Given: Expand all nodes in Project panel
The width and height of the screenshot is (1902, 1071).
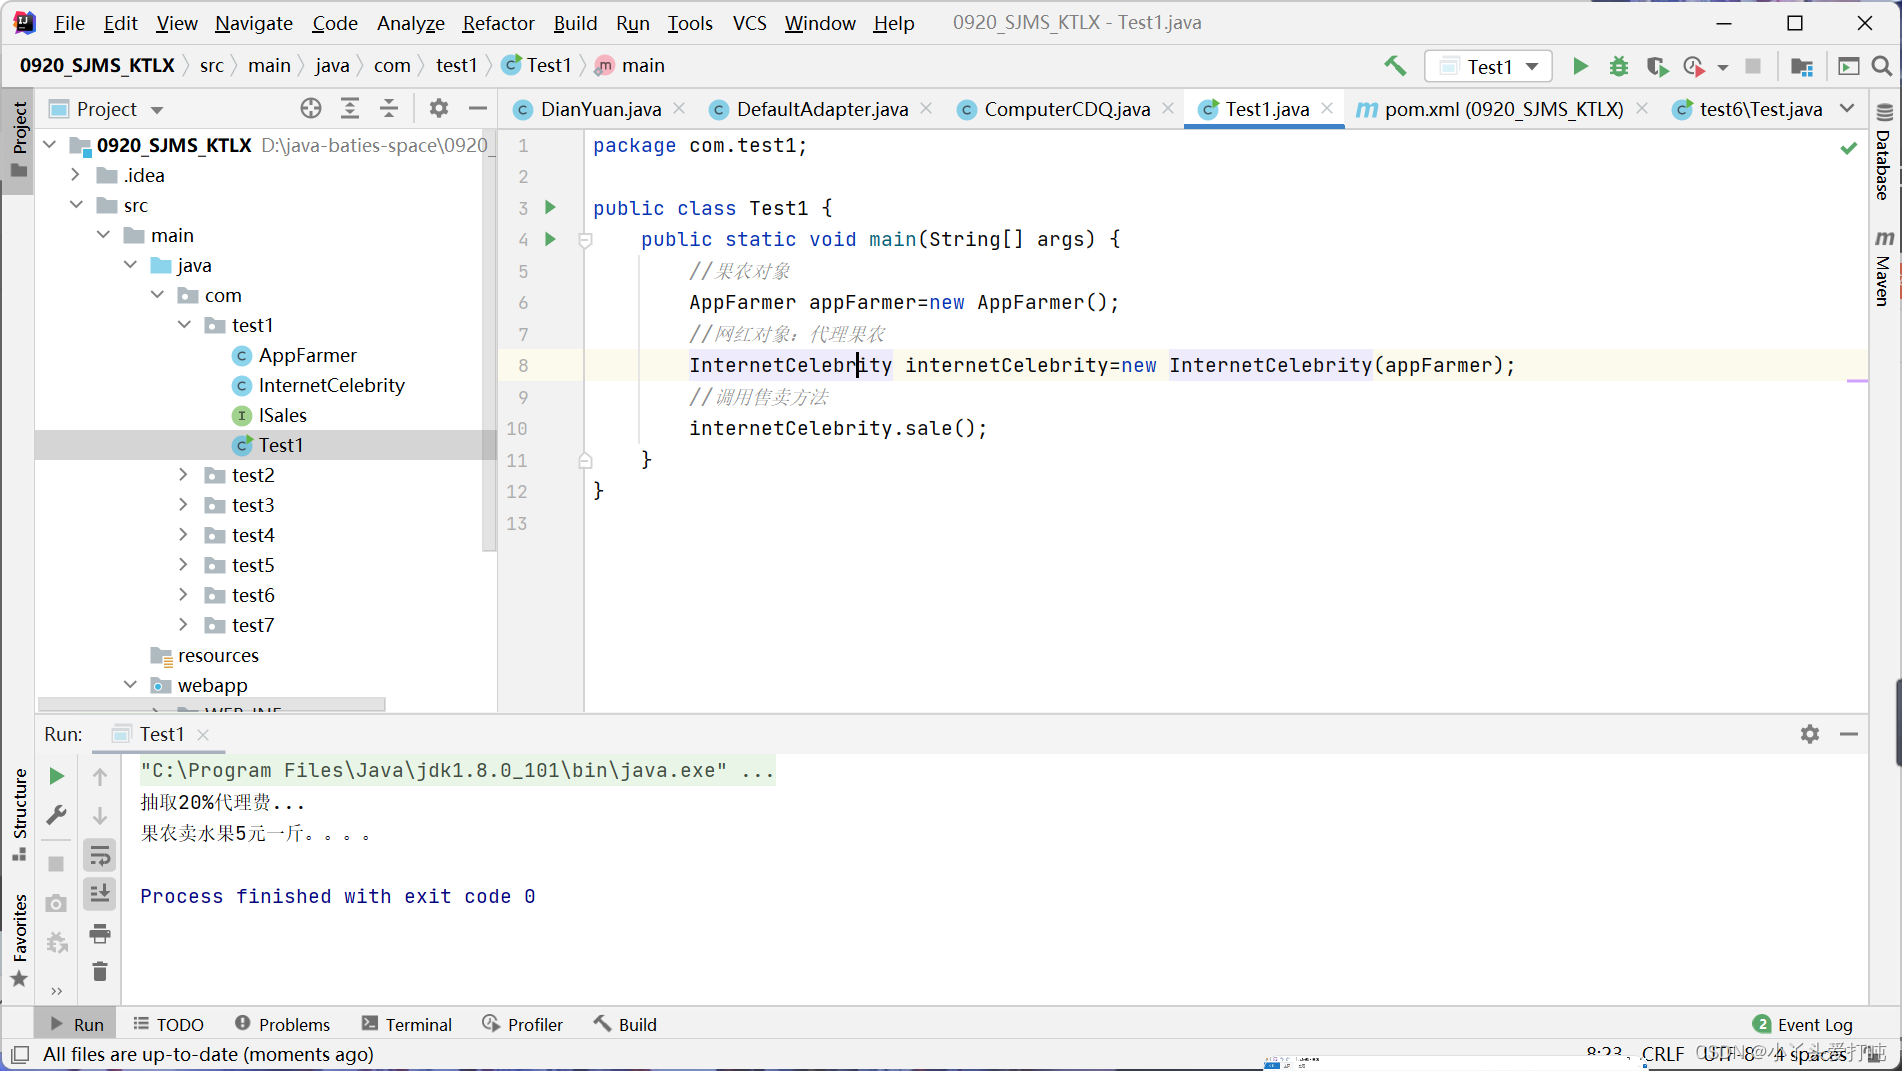Looking at the screenshot, I should 350,108.
